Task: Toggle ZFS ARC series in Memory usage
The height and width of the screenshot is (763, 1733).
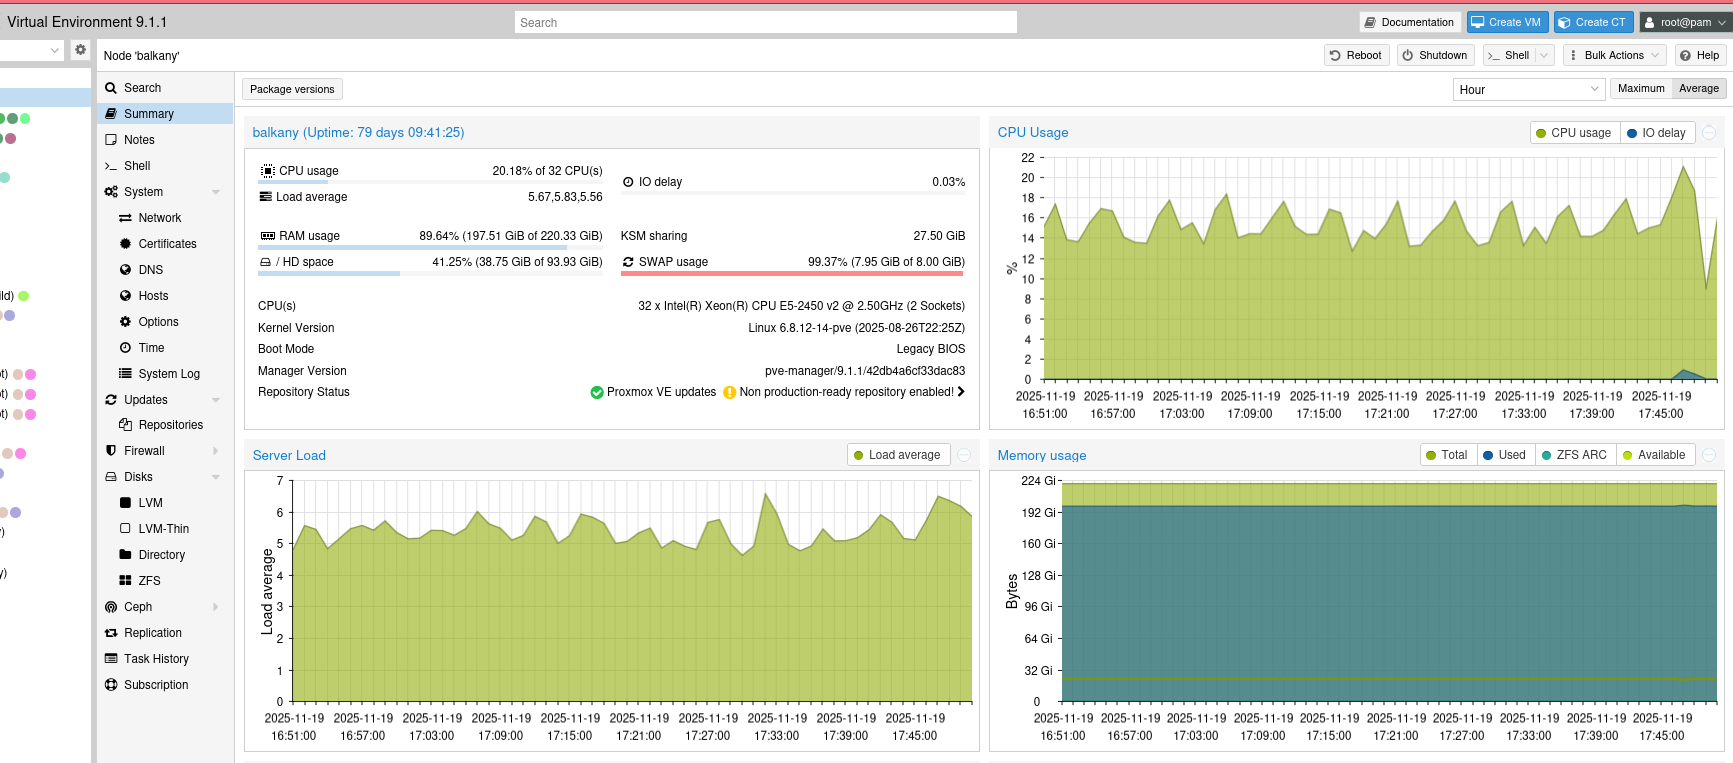Action: [1574, 455]
